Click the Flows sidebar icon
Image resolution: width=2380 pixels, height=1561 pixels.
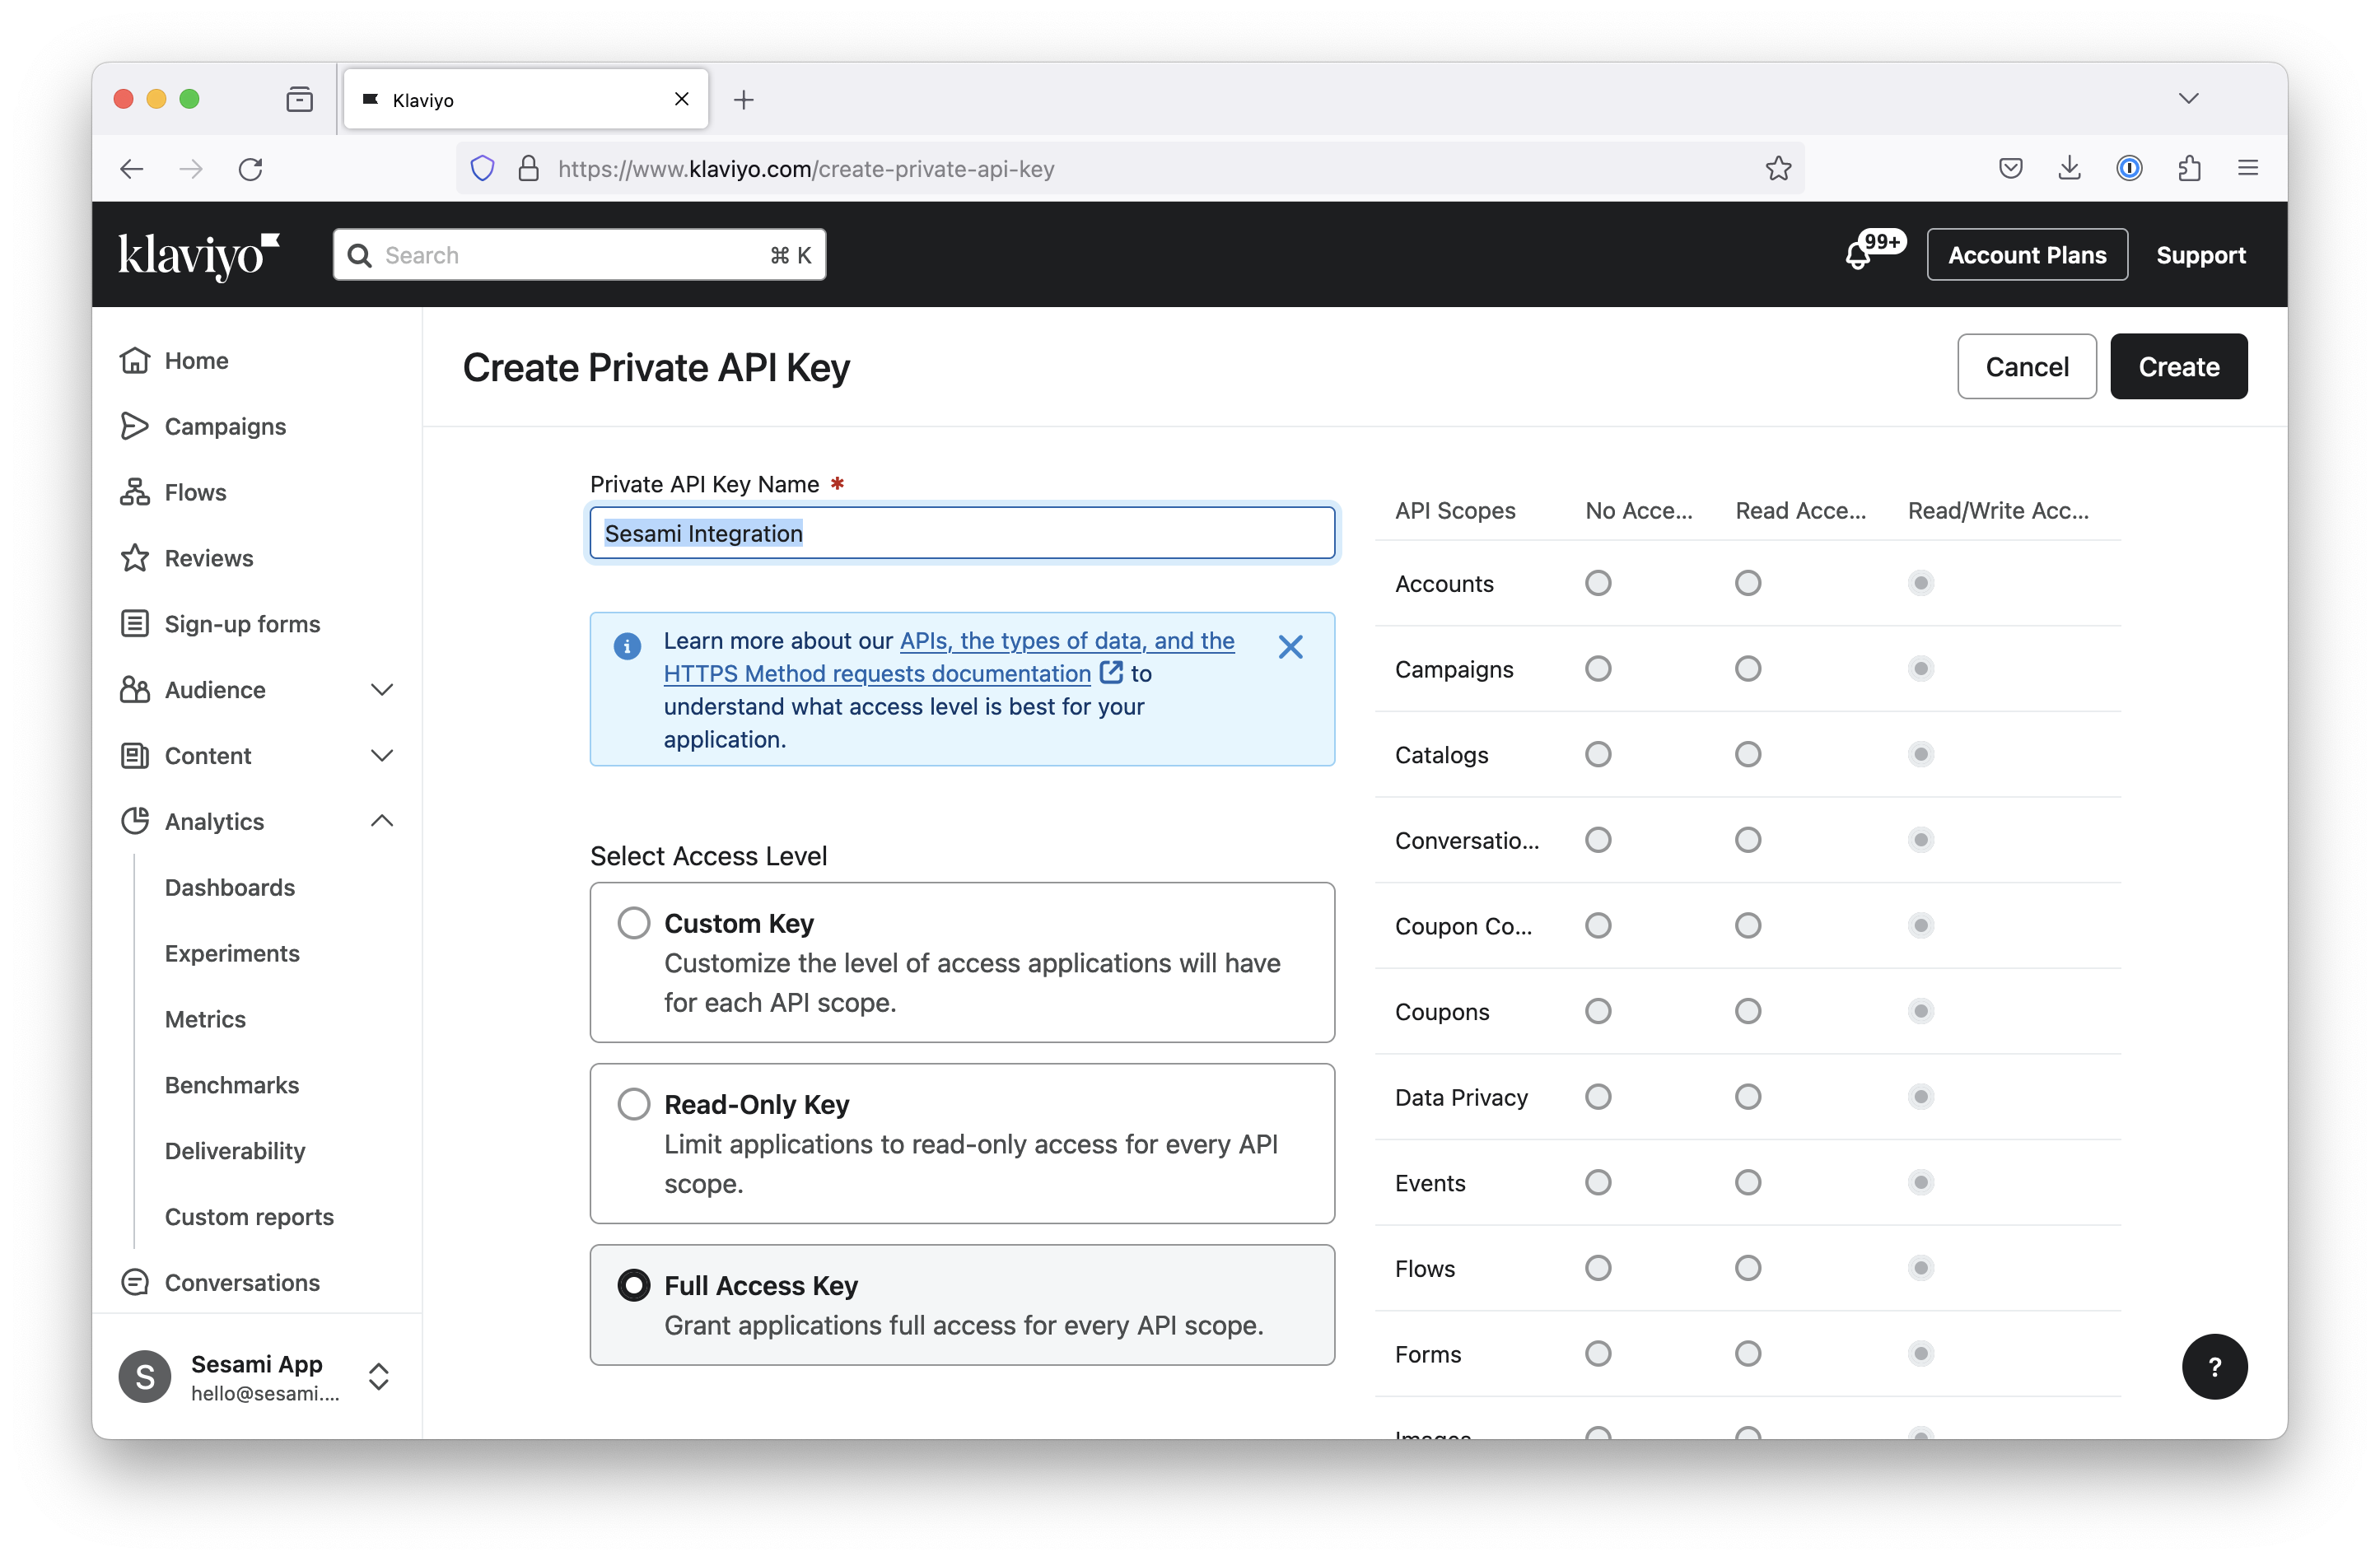[x=135, y=492]
